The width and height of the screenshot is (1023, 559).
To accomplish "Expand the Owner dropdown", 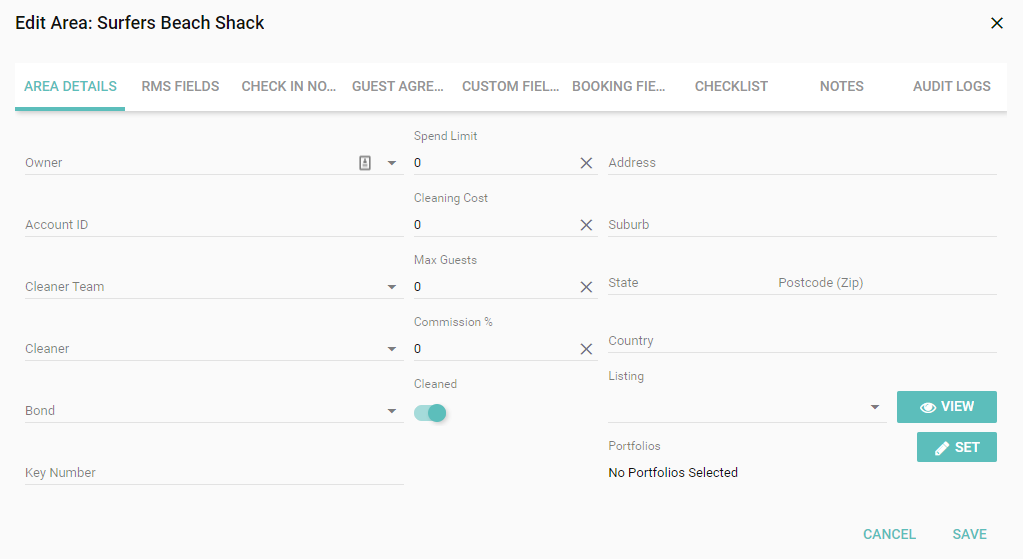I will pos(391,163).
